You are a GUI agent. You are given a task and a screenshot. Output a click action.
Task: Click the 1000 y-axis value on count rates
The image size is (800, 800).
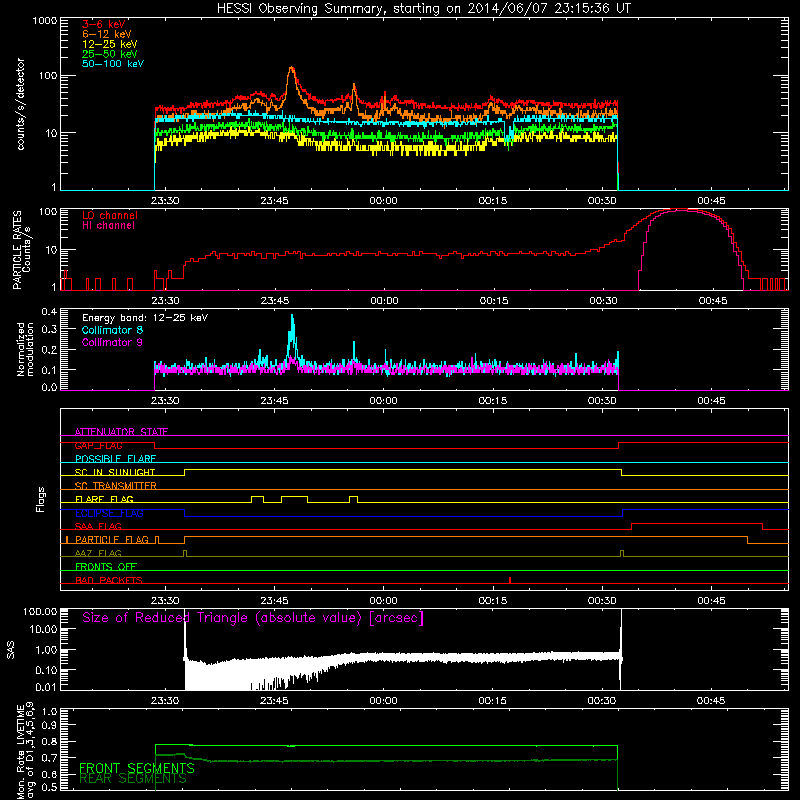coord(45,21)
